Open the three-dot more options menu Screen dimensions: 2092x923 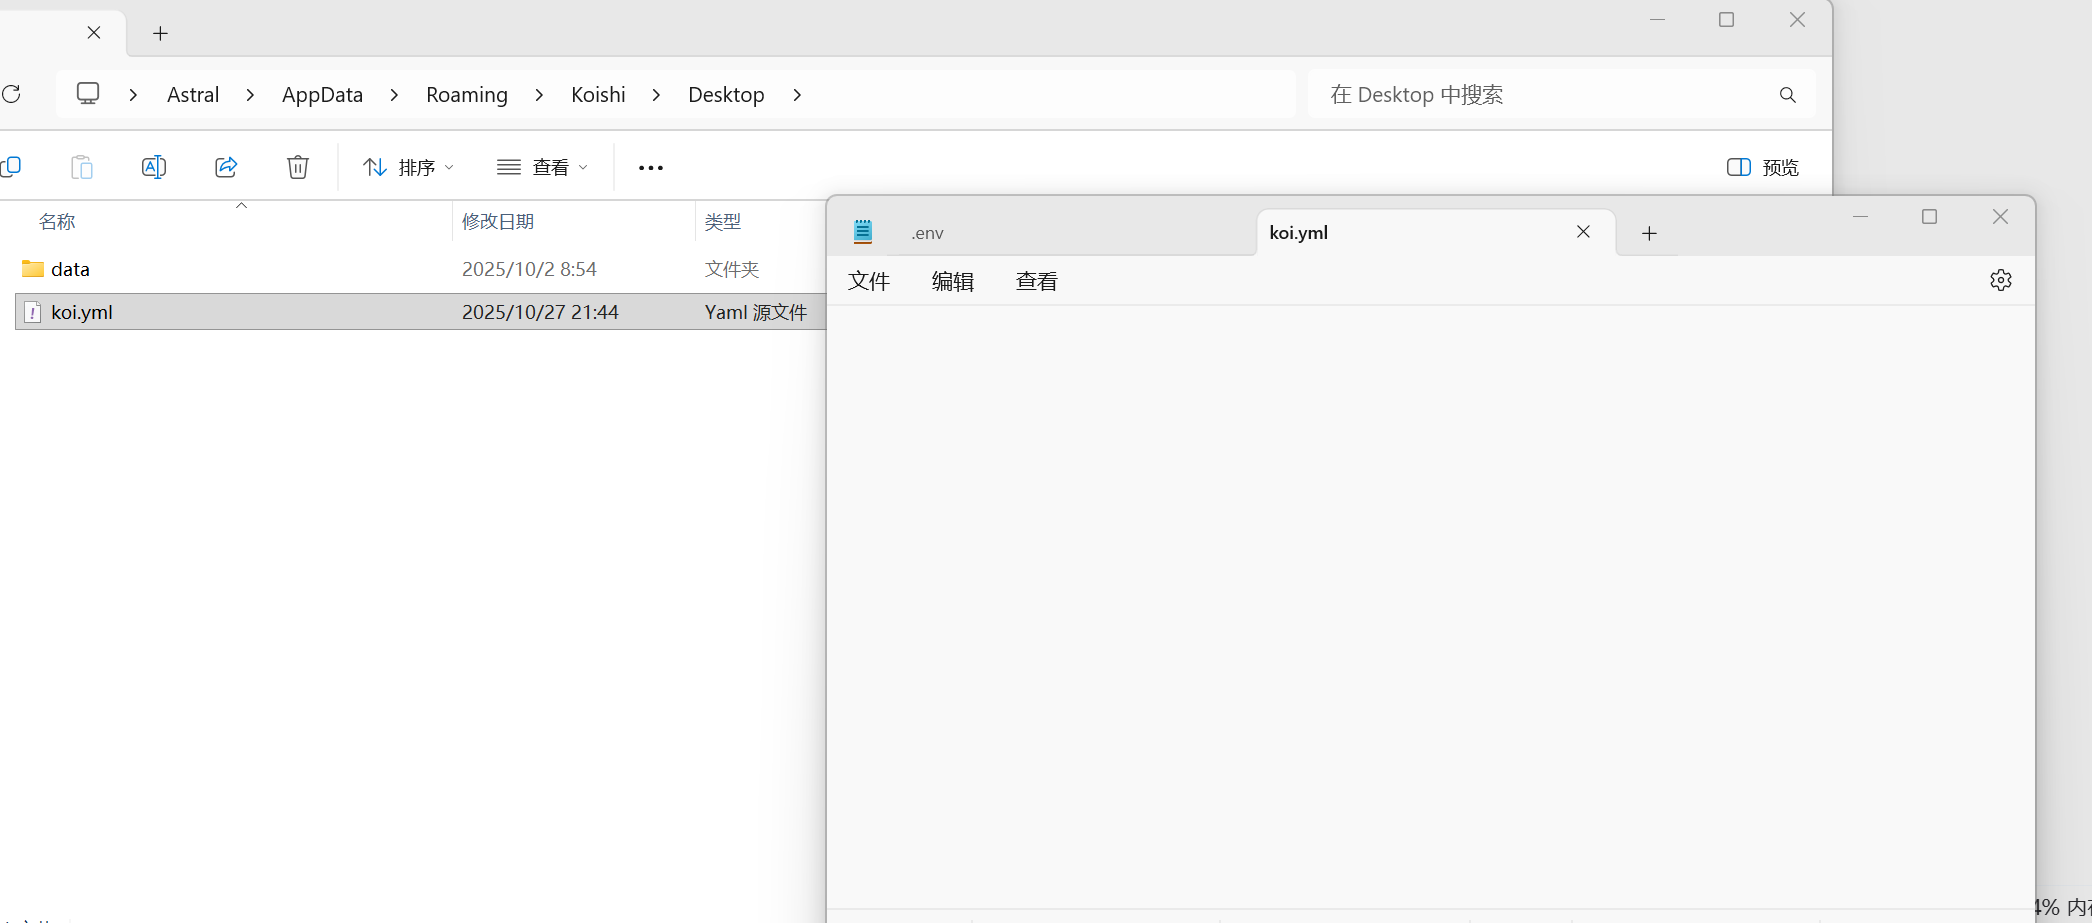coord(651,168)
